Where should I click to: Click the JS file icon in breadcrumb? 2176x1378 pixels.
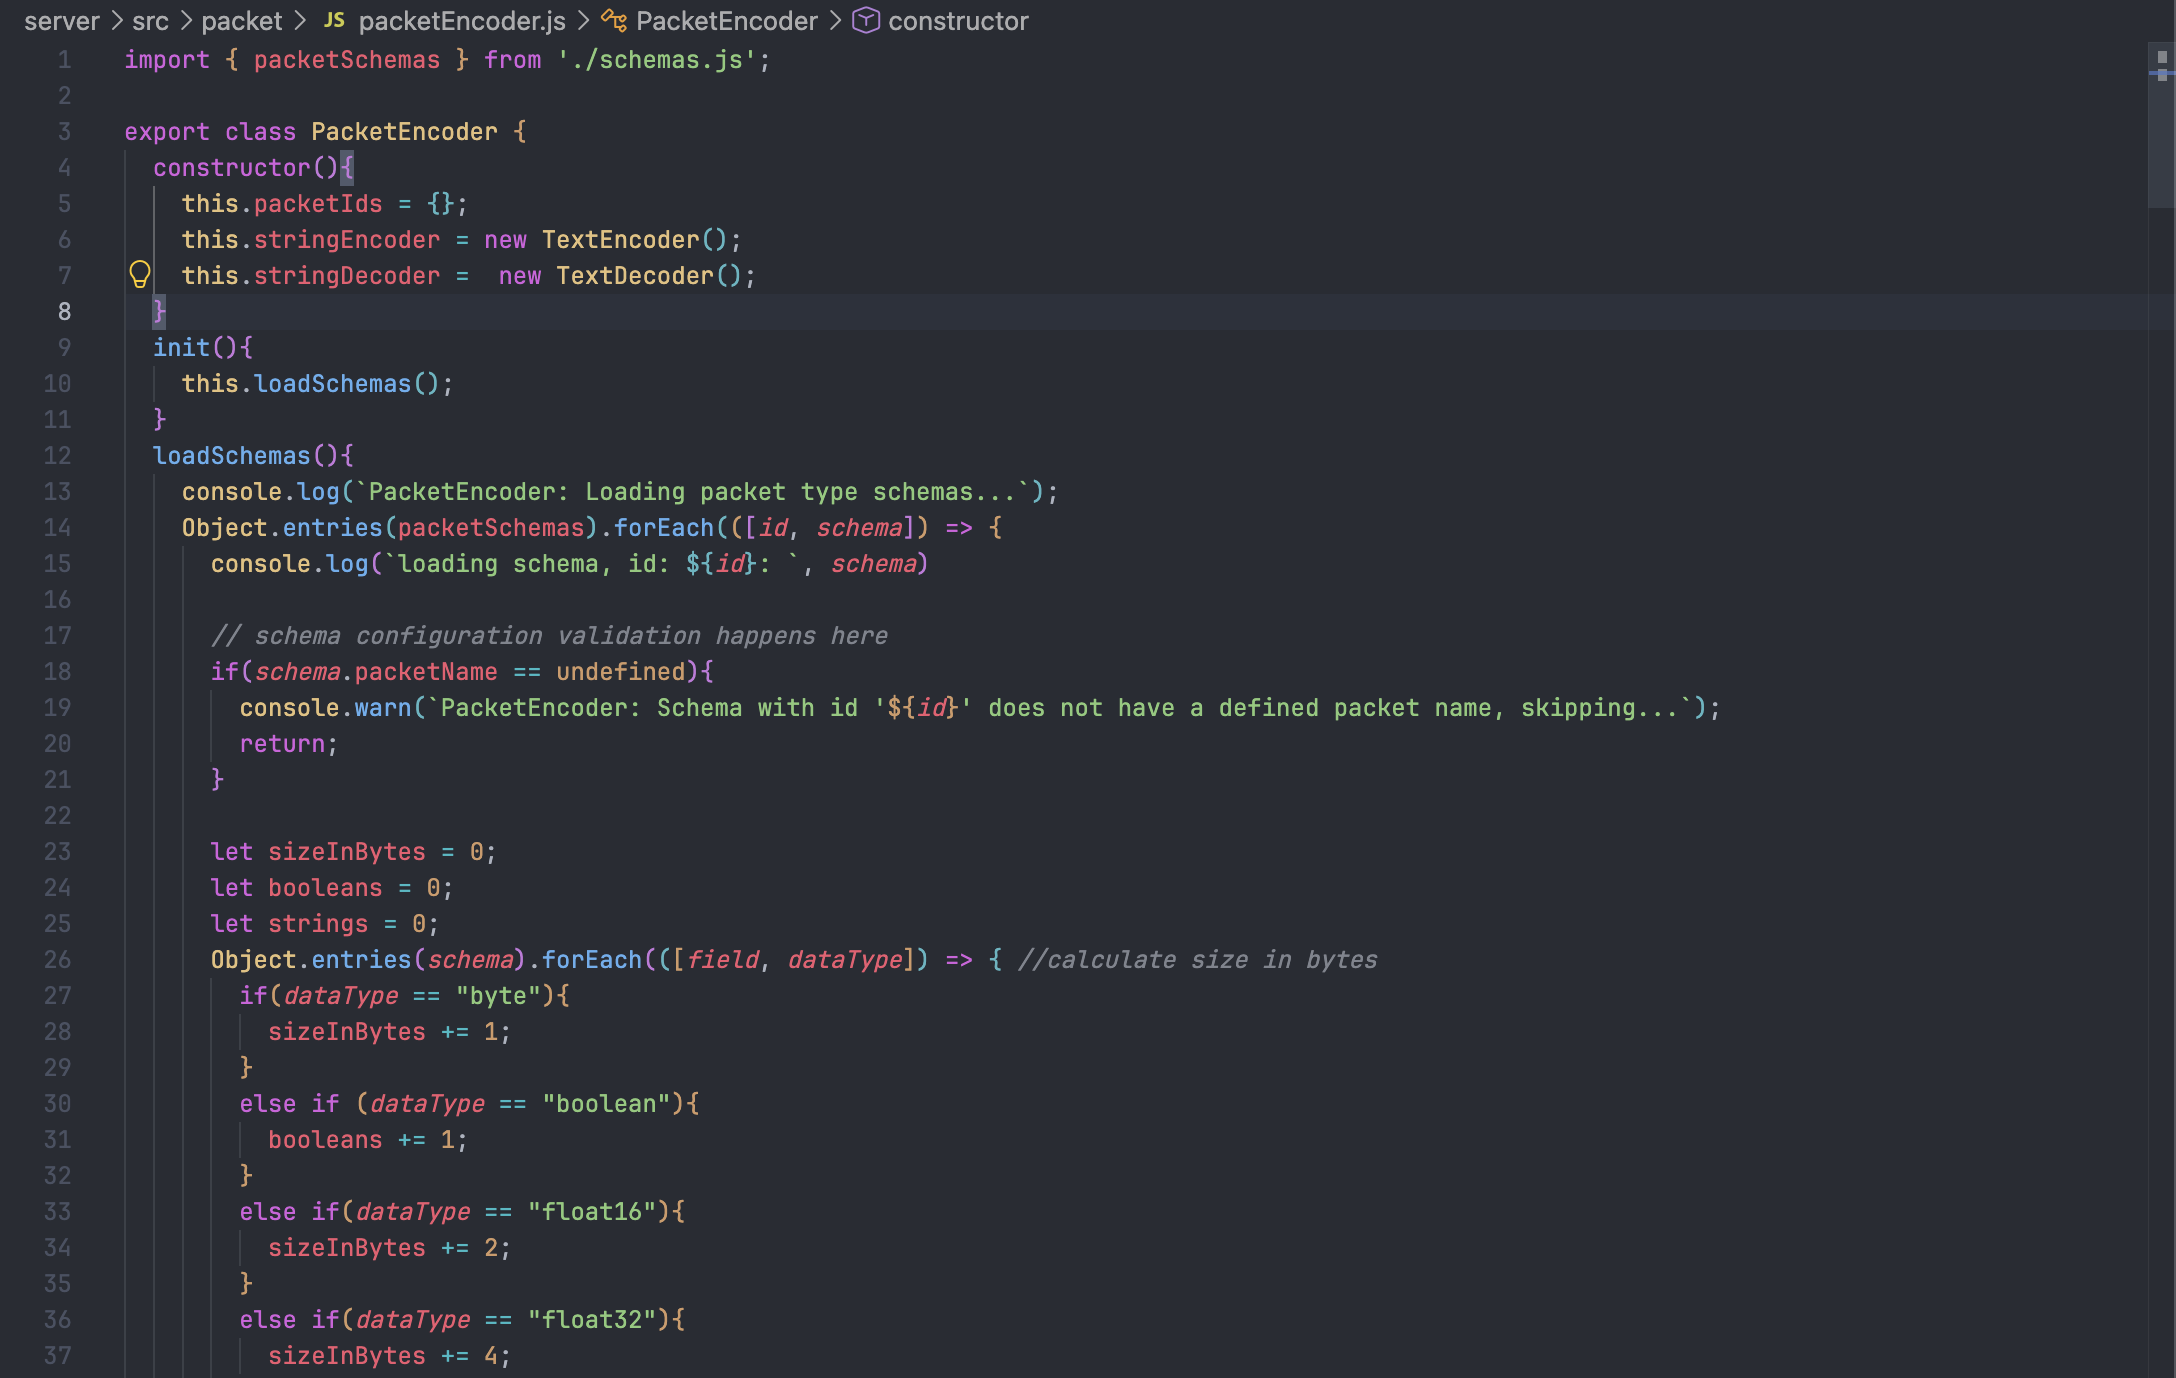click(x=334, y=20)
